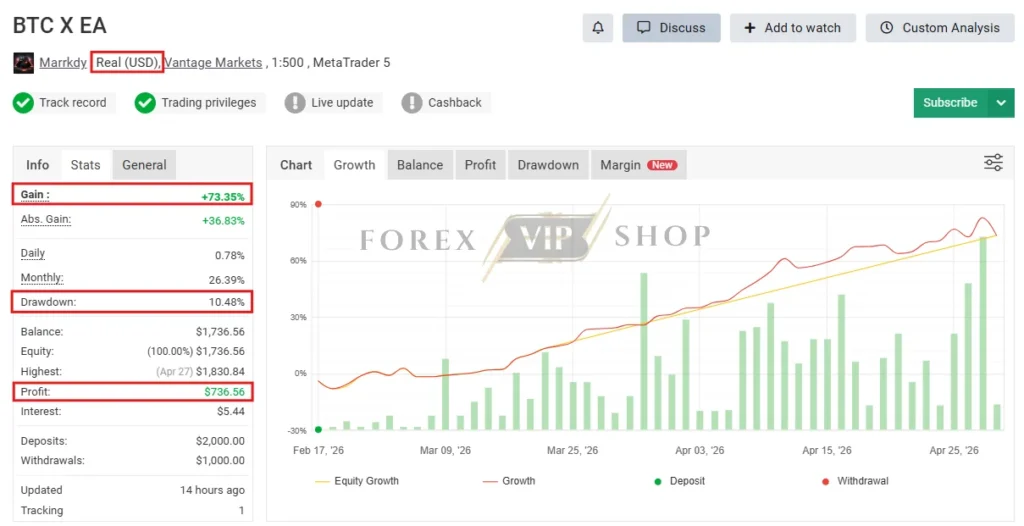Screen dimensions: 1024x526
Task: Click the Highest value $1,830.84
Action: [x=220, y=371]
